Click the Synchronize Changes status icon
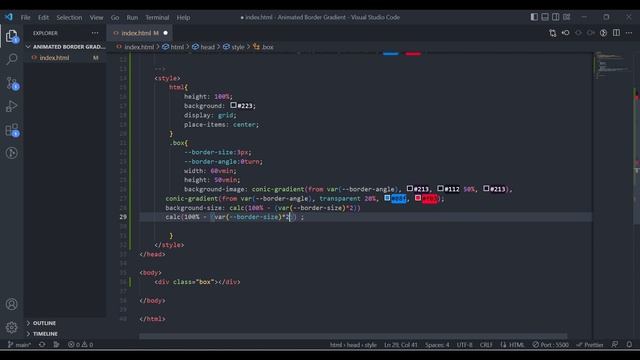This screenshot has height=360, width=640. (42, 344)
